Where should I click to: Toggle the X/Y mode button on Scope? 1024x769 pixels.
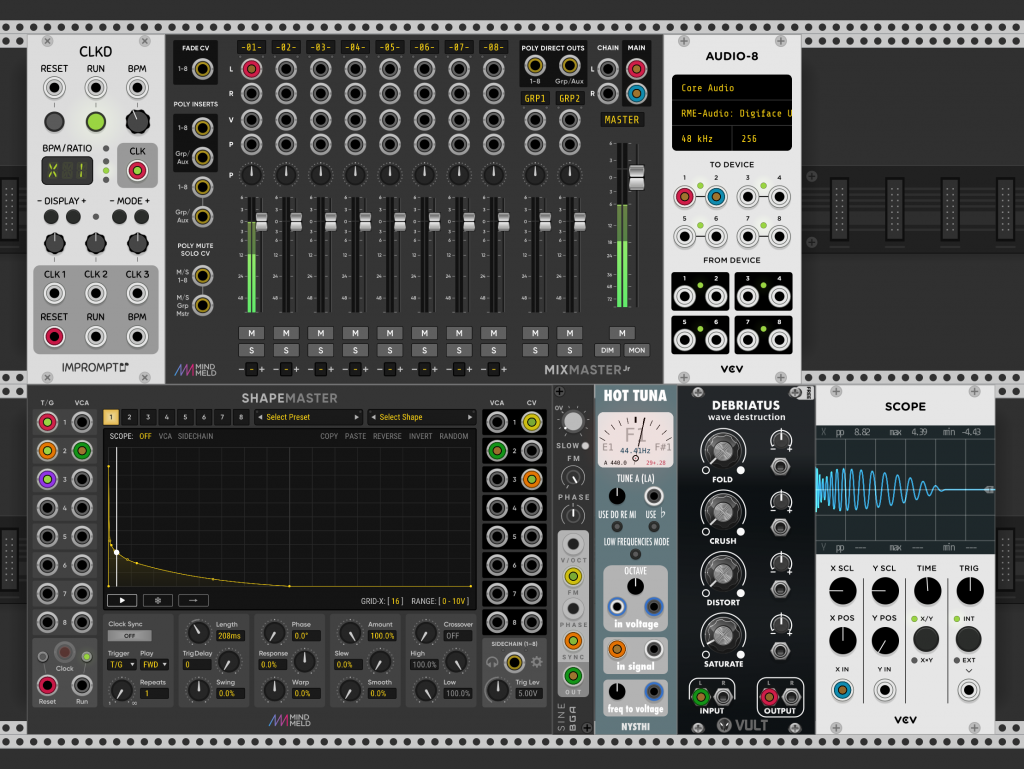point(926,639)
